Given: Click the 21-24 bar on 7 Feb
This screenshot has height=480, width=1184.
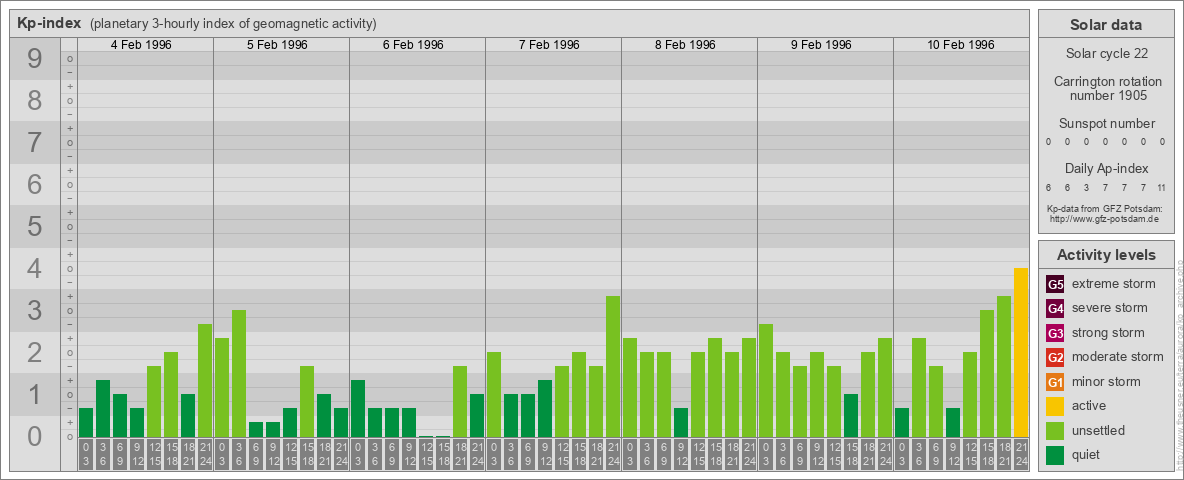Looking at the screenshot, I should pyautogui.click(x=613, y=366).
